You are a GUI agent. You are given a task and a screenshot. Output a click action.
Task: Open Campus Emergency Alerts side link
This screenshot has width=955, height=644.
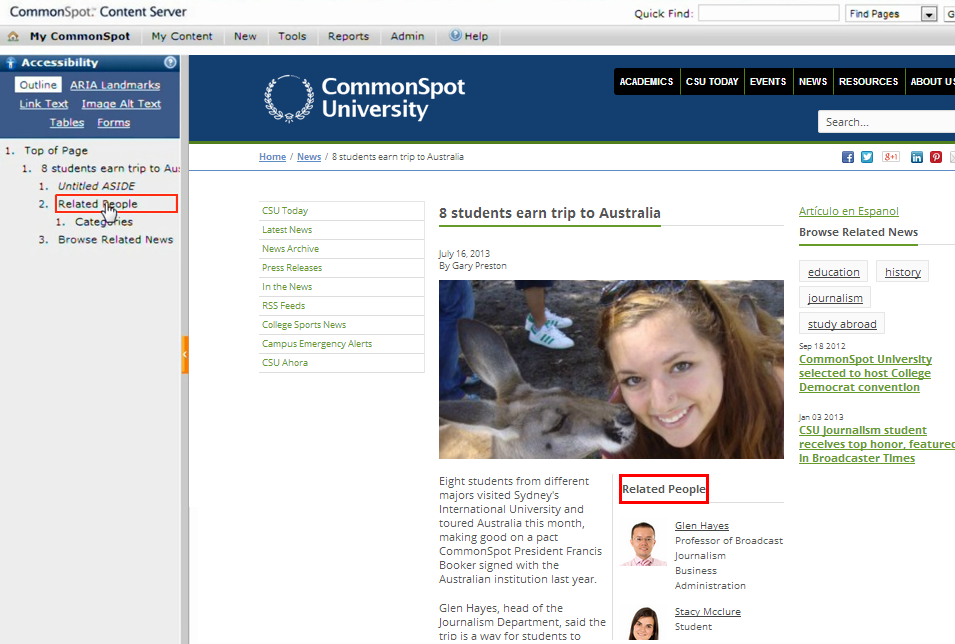pyautogui.click(x=342, y=344)
